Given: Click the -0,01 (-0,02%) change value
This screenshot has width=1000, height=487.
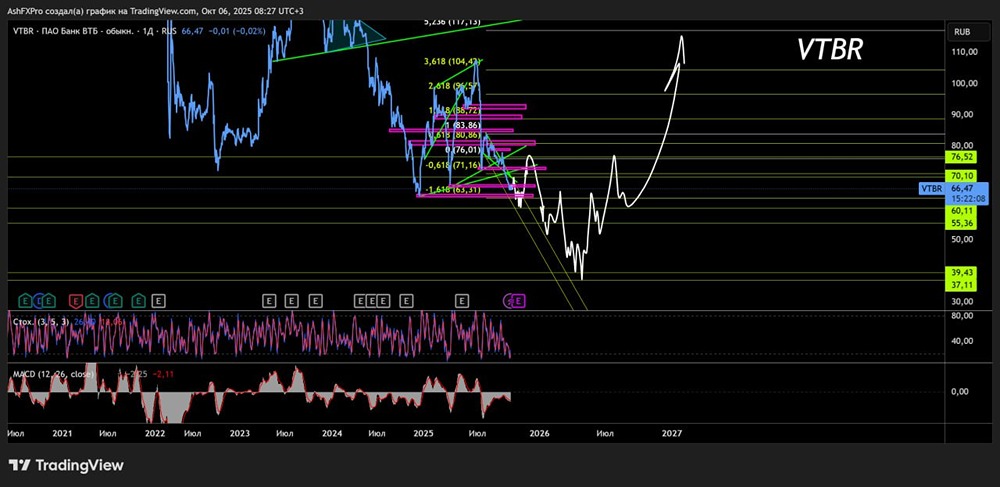Looking at the screenshot, I should [x=237, y=30].
